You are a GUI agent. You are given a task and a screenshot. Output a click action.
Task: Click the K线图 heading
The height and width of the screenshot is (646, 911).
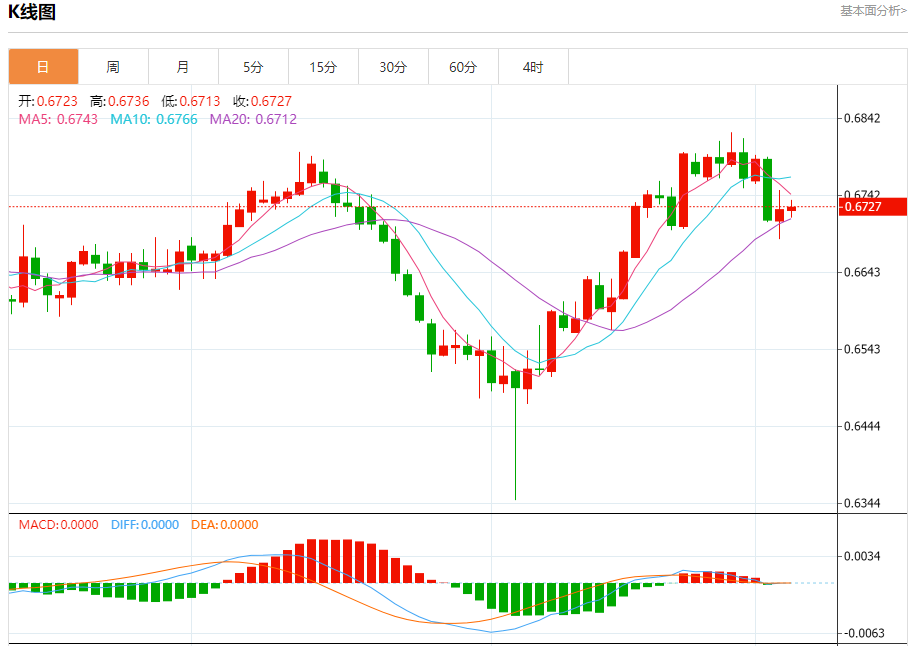tap(32, 12)
